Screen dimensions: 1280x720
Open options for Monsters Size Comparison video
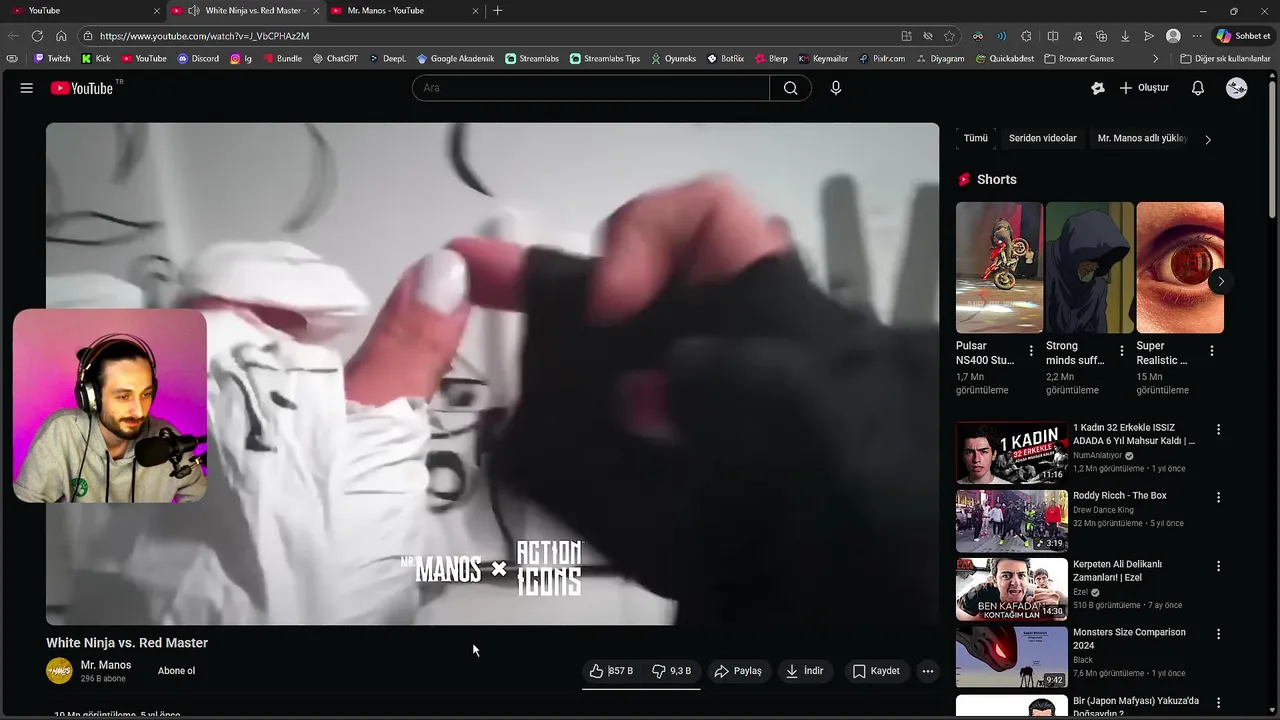1218,634
